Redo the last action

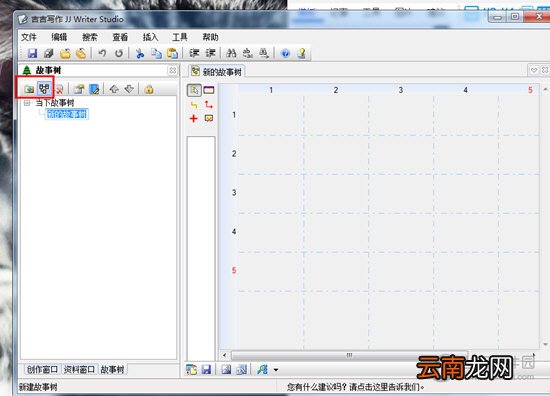tap(119, 53)
